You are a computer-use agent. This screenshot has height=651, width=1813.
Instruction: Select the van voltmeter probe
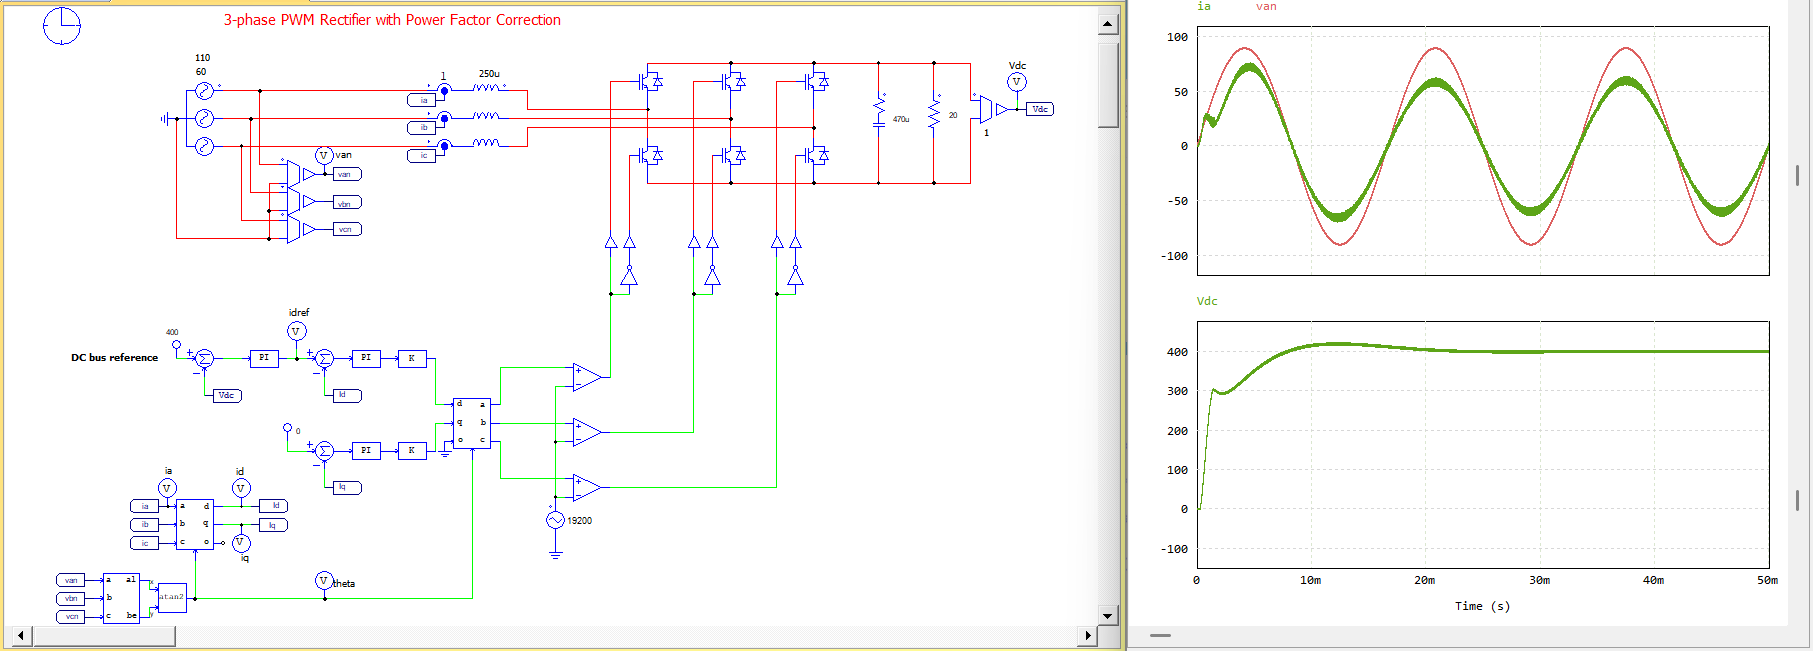pyautogui.click(x=323, y=156)
